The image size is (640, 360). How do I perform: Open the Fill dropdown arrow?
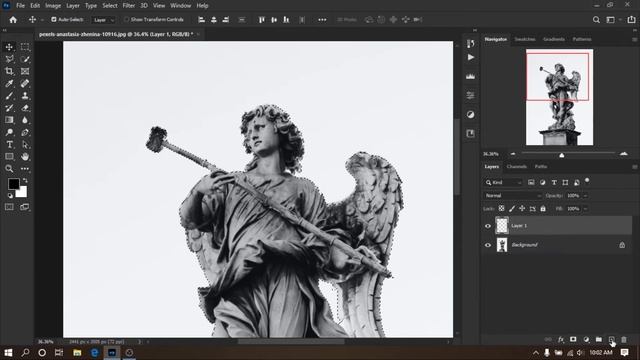(x=585, y=209)
